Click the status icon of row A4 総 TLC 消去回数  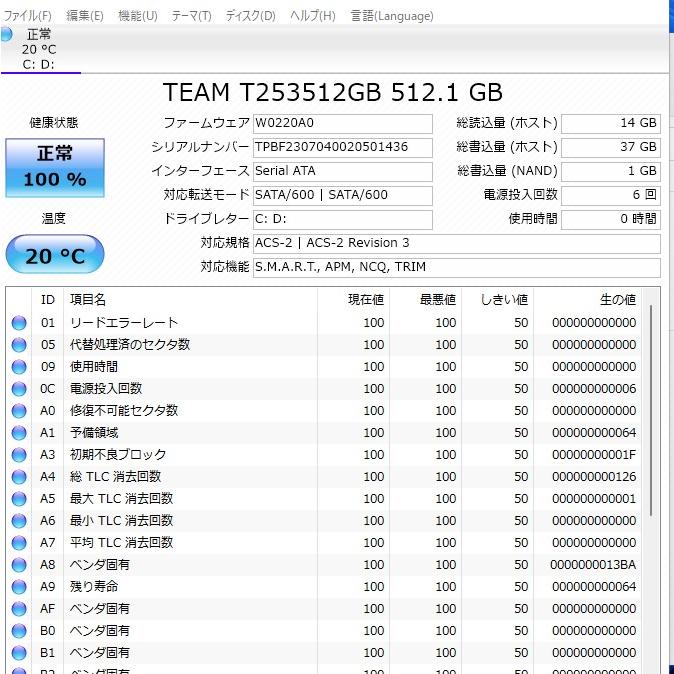point(19,477)
